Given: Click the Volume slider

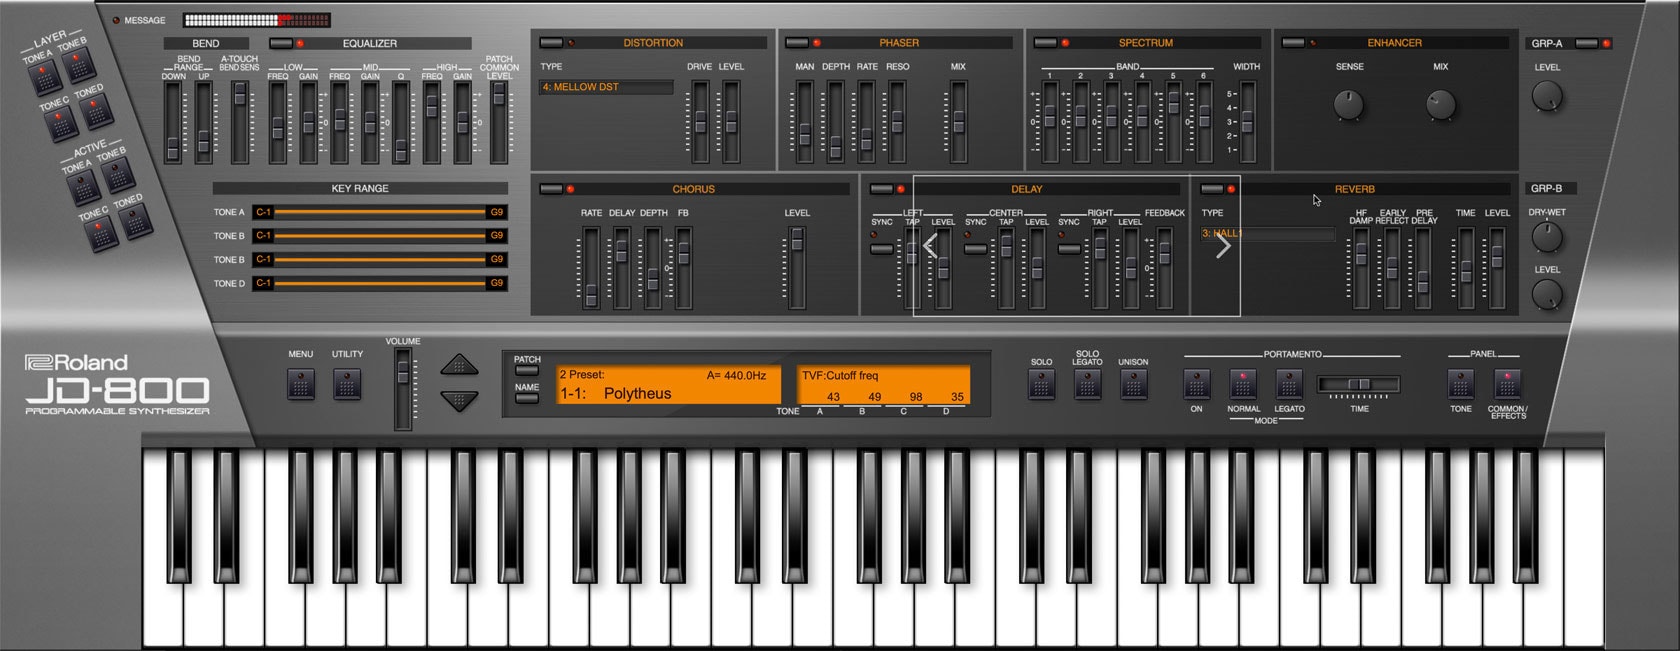Looking at the screenshot, I should coord(403,389).
